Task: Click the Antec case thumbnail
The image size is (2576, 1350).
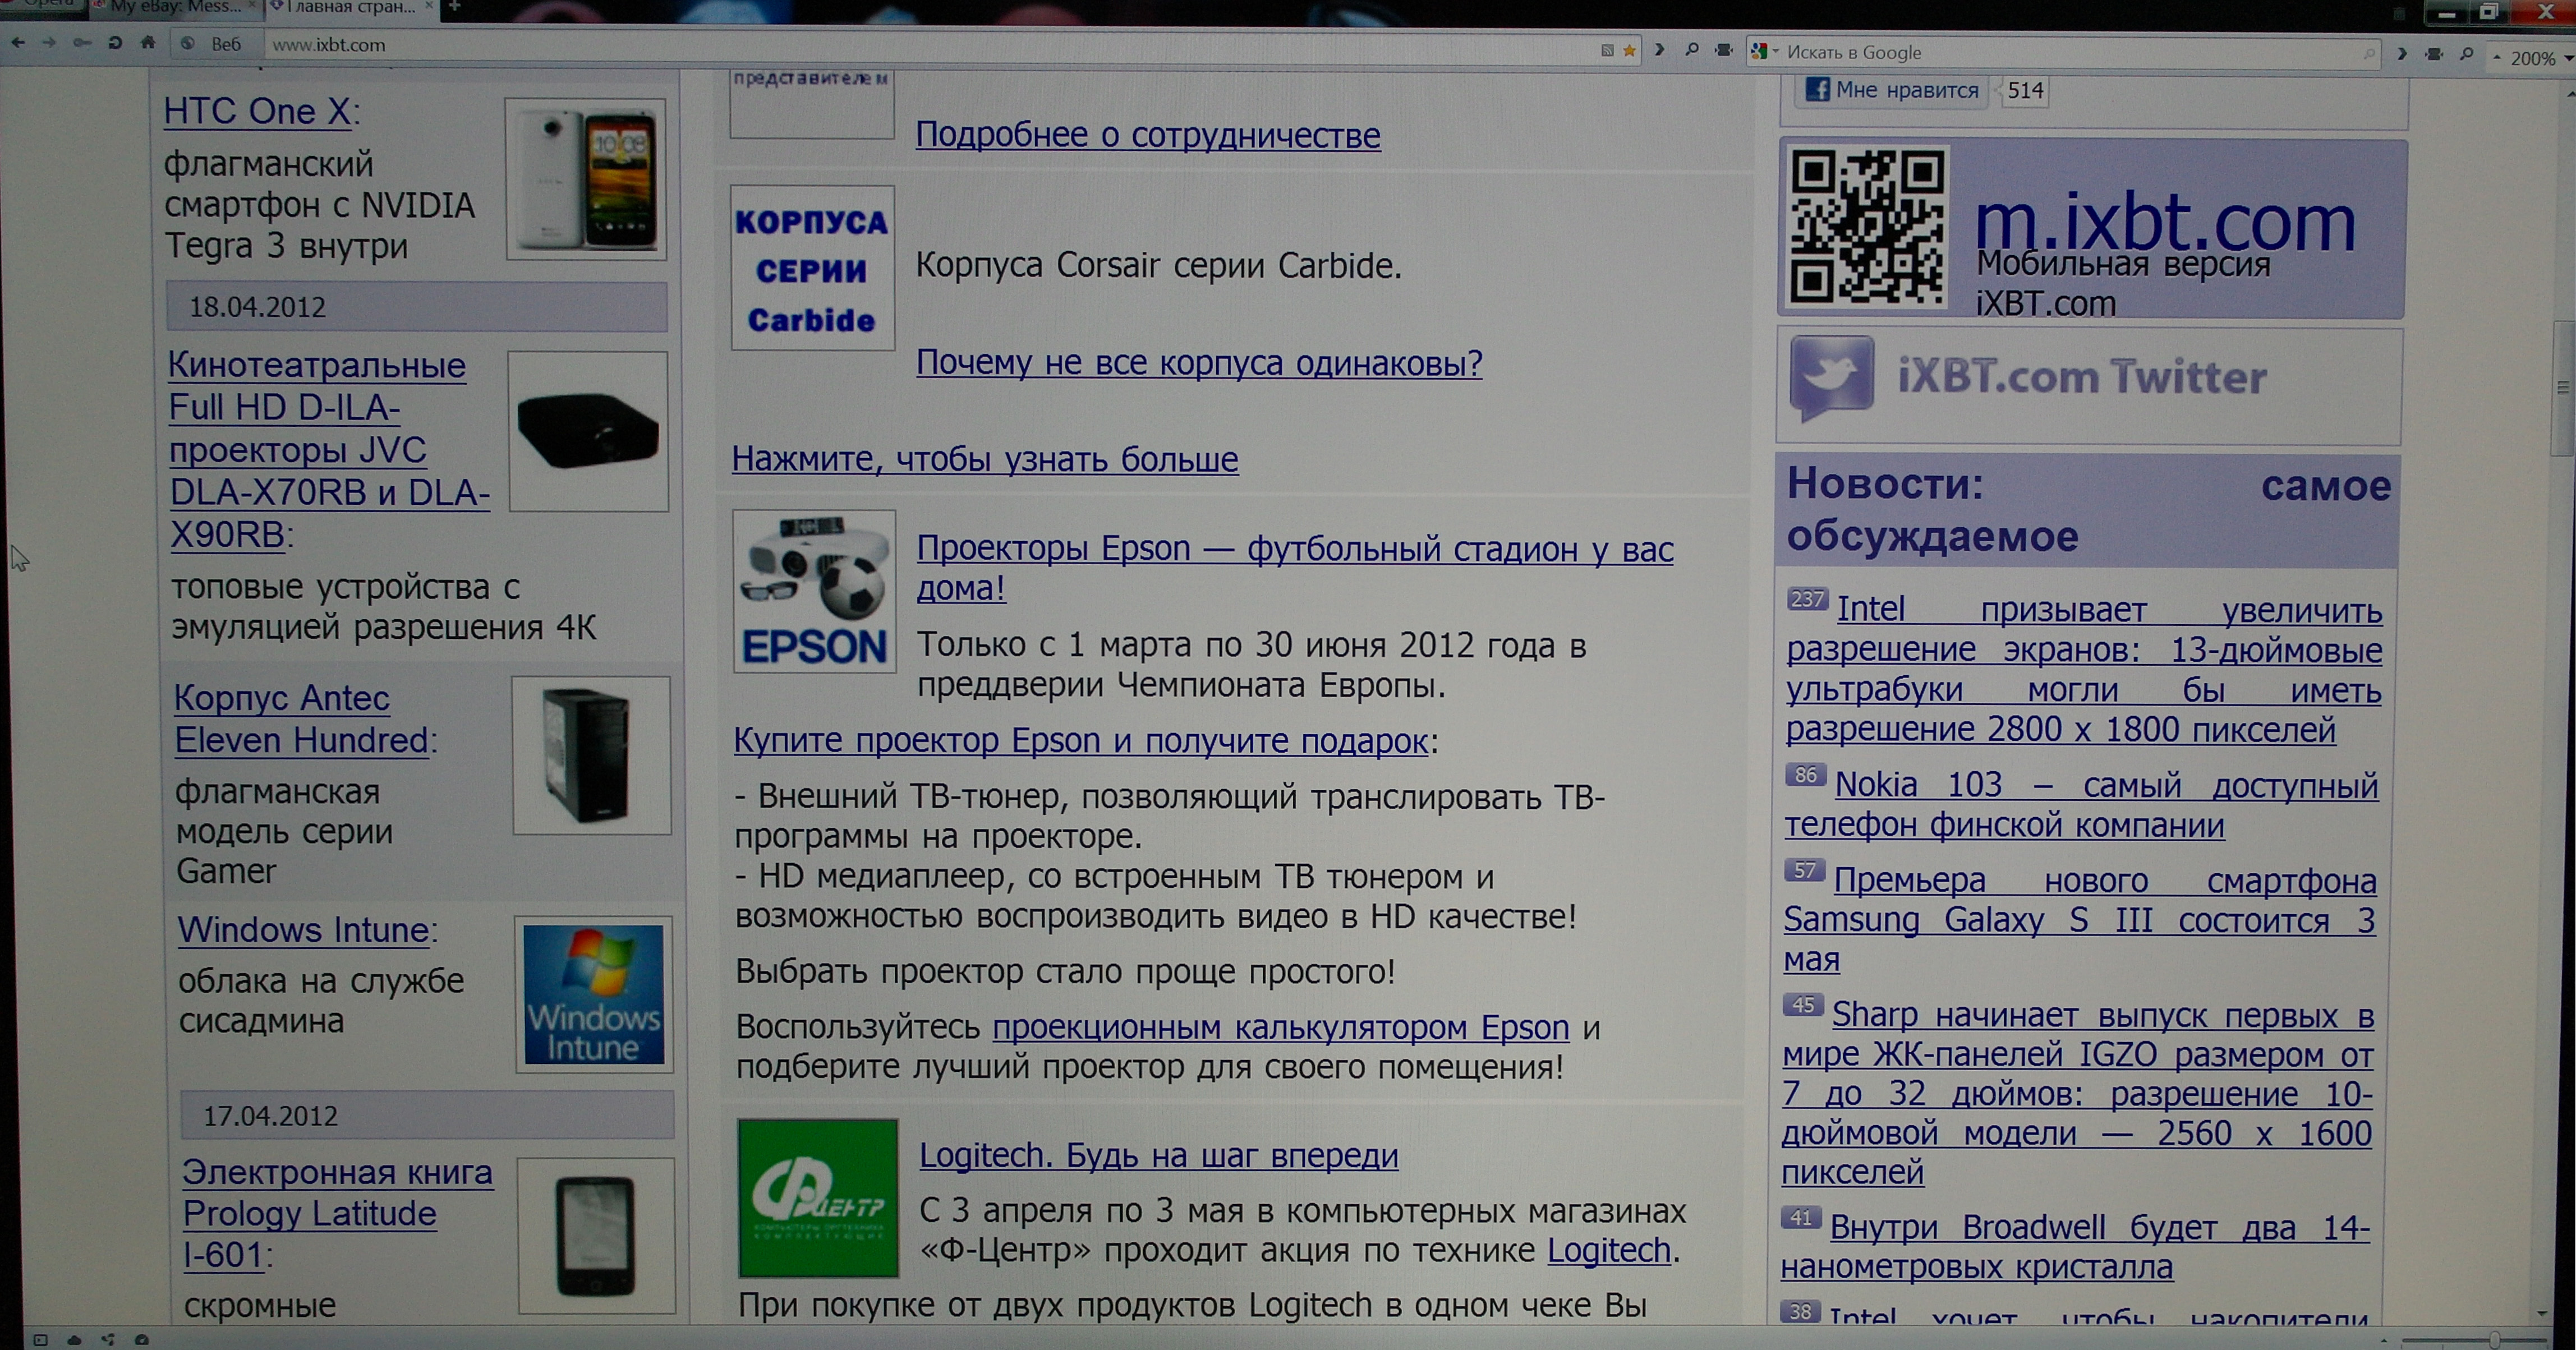Action: pyautogui.click(x=592, y=755)
